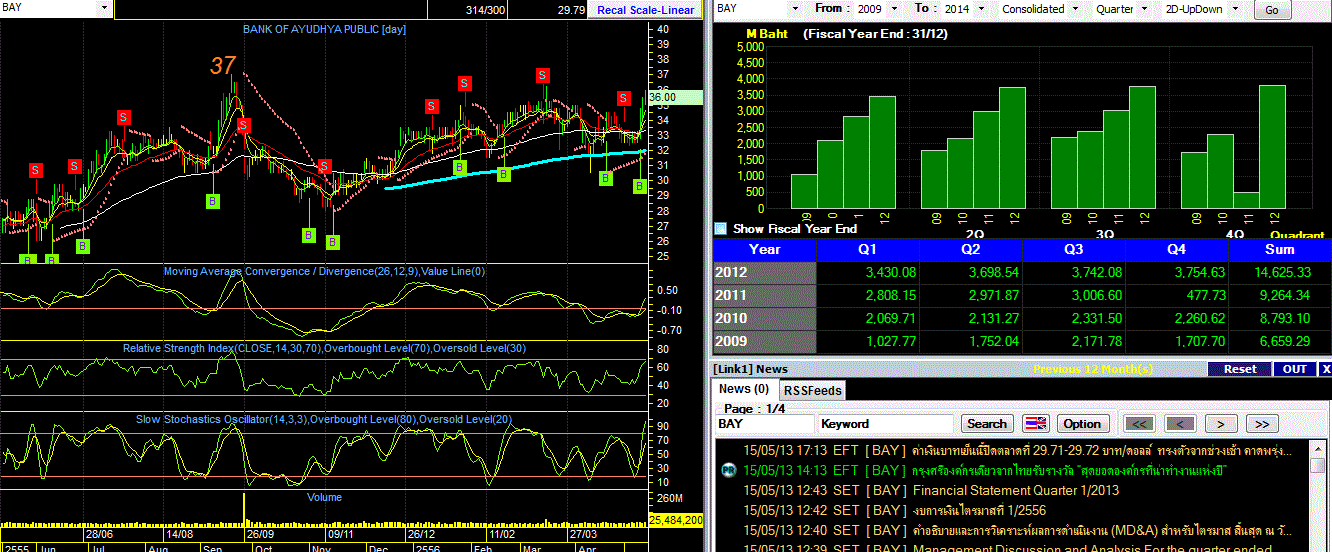1332x552 pixels.
Task: Click the red S marker under the 37 label
Action: (243, 125)
